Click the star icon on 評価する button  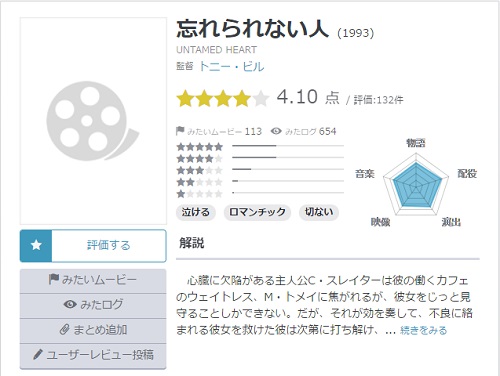click(36, 245)
